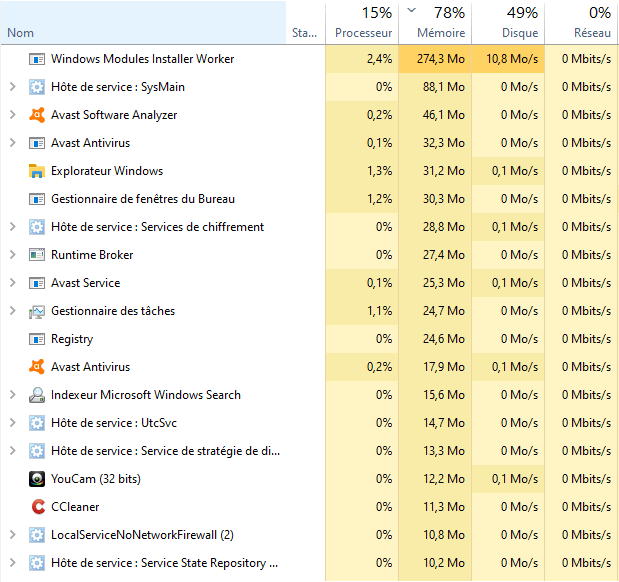Sort by Réseau column header
The height and width of the screenshot is (582, 619).
(581, 22)
